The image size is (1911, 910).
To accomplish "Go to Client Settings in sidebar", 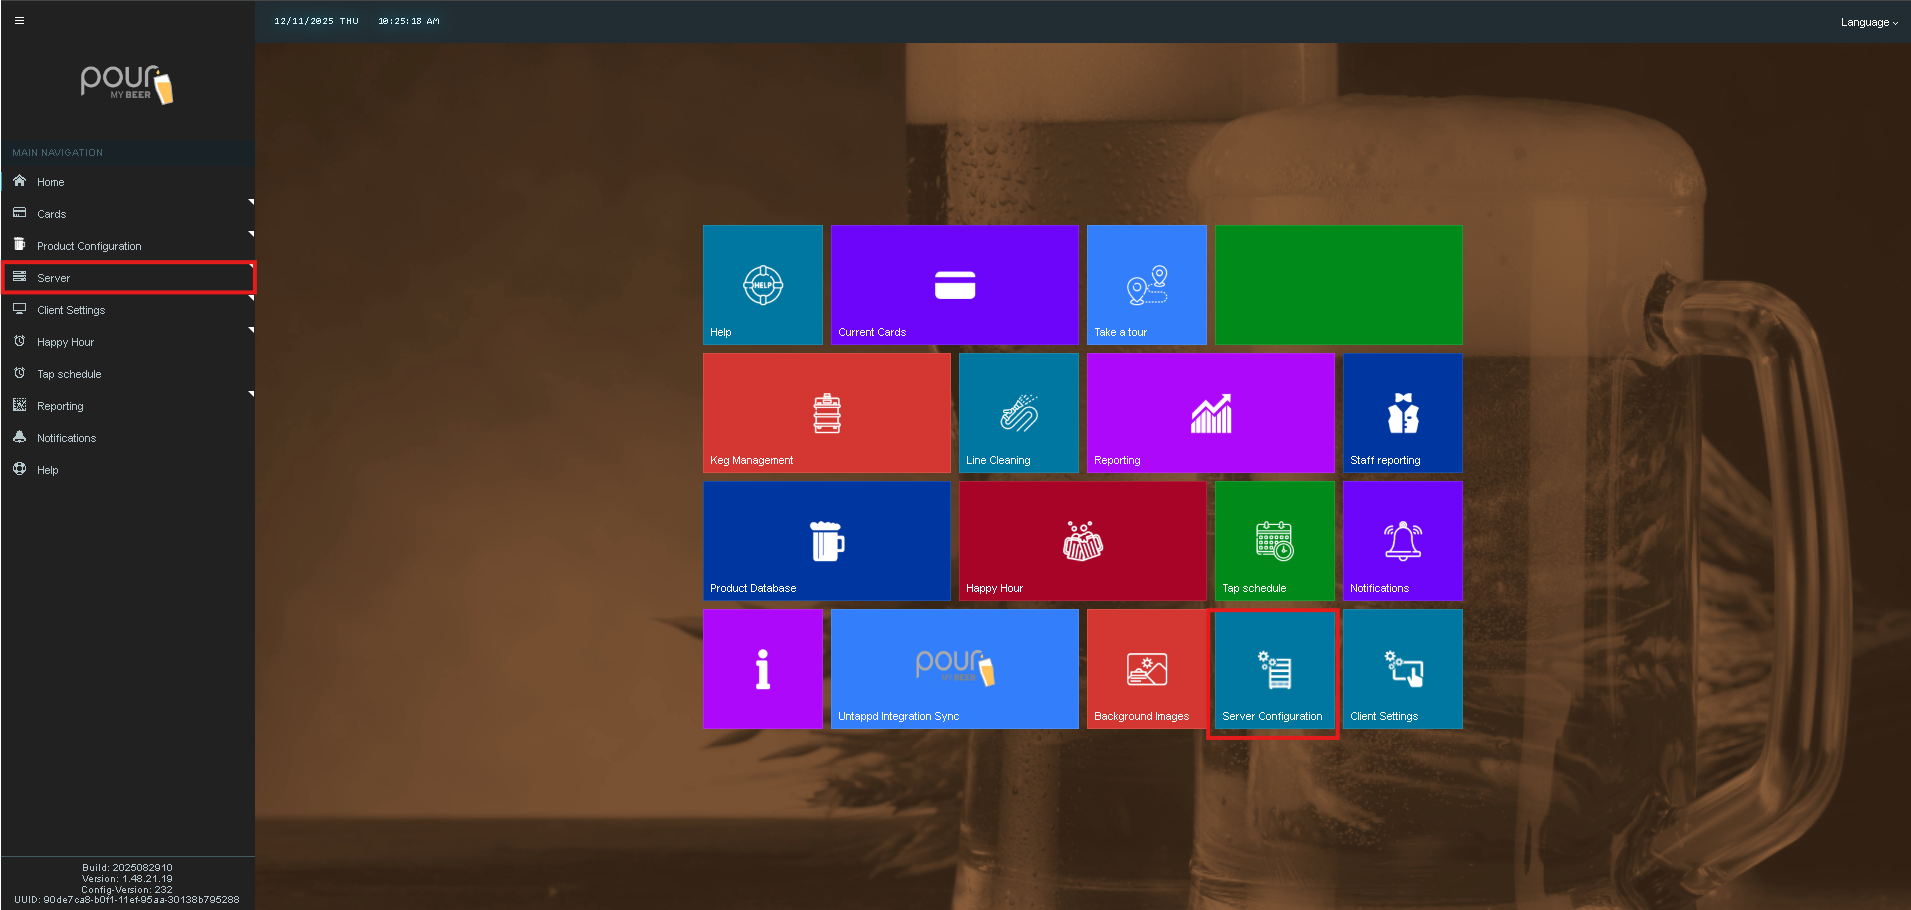I will (x=71, y=310).
